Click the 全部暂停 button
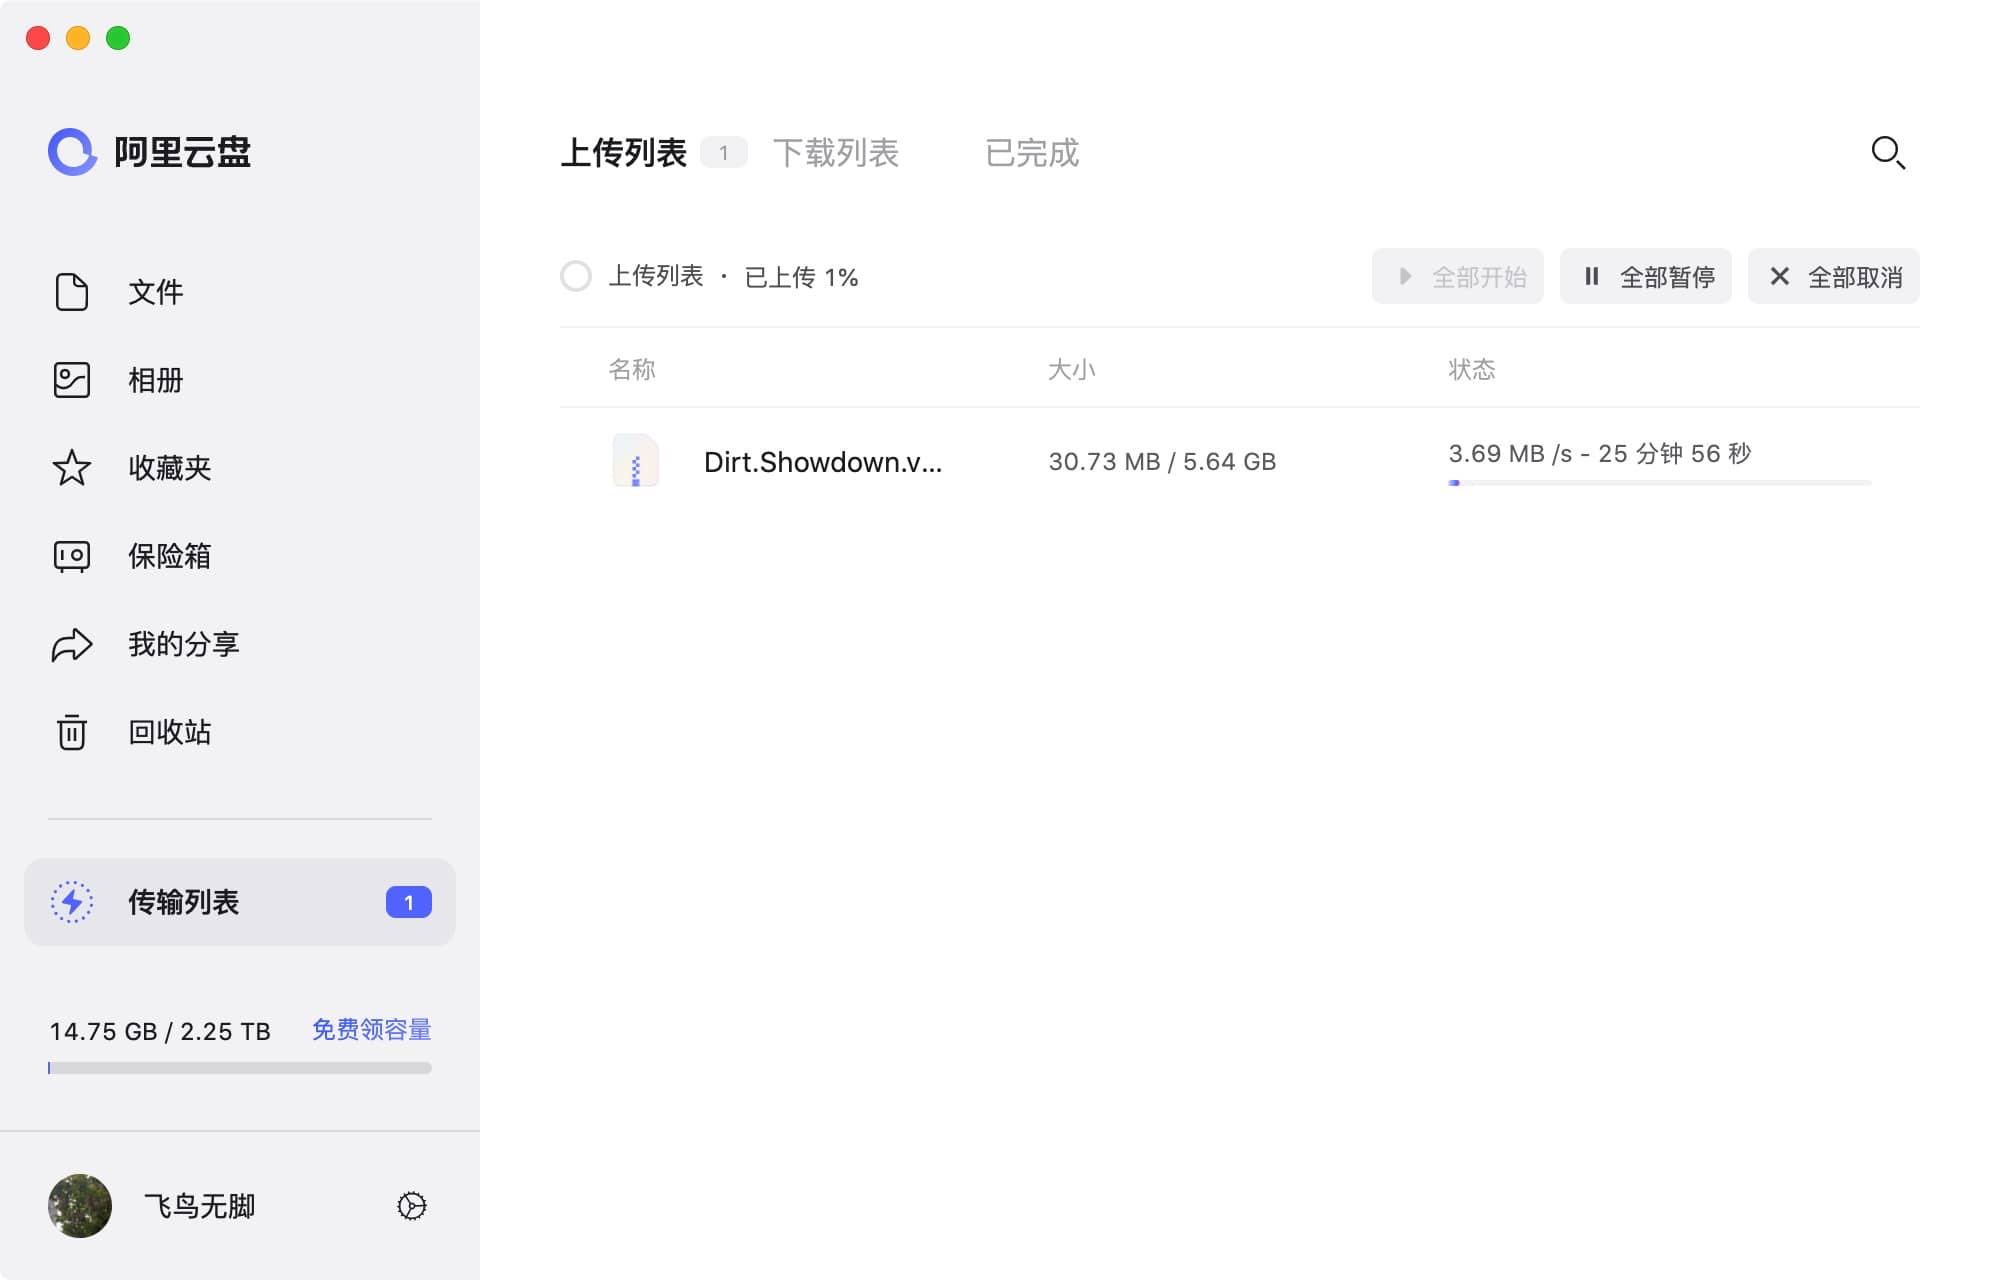Viewport: 2000px width, 1280px height. pyautogui.click(x=1646, y=276)
